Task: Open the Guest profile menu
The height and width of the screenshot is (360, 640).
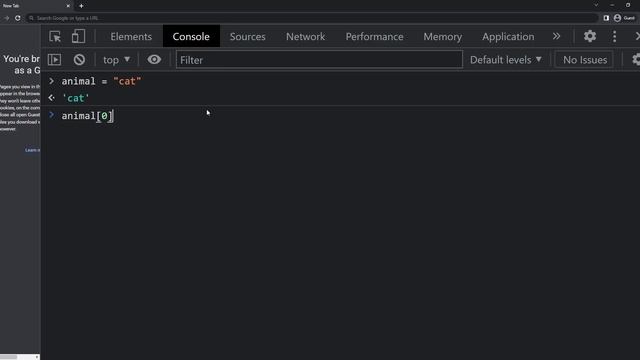Action: 624,18
